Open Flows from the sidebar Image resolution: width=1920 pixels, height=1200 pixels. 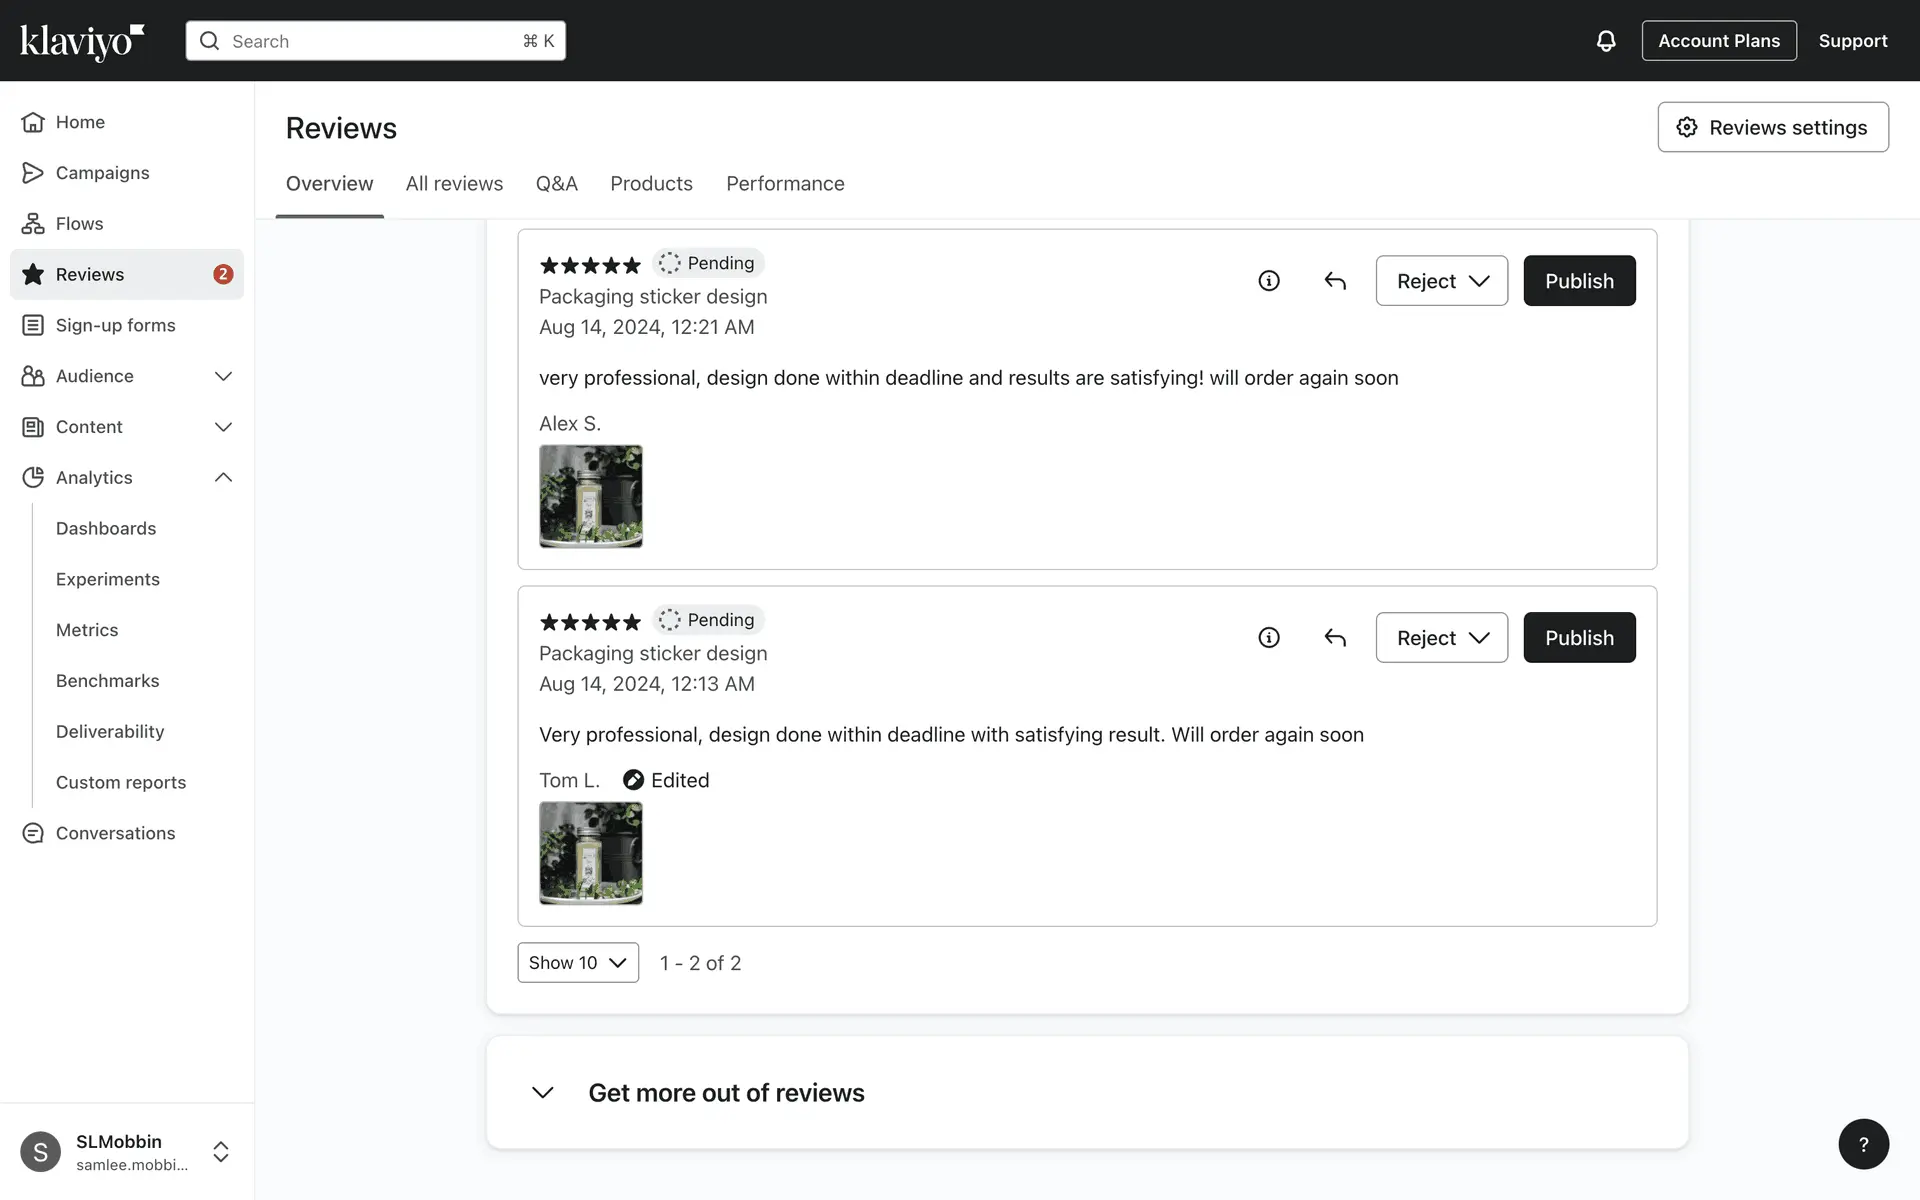tap(79, 224)
